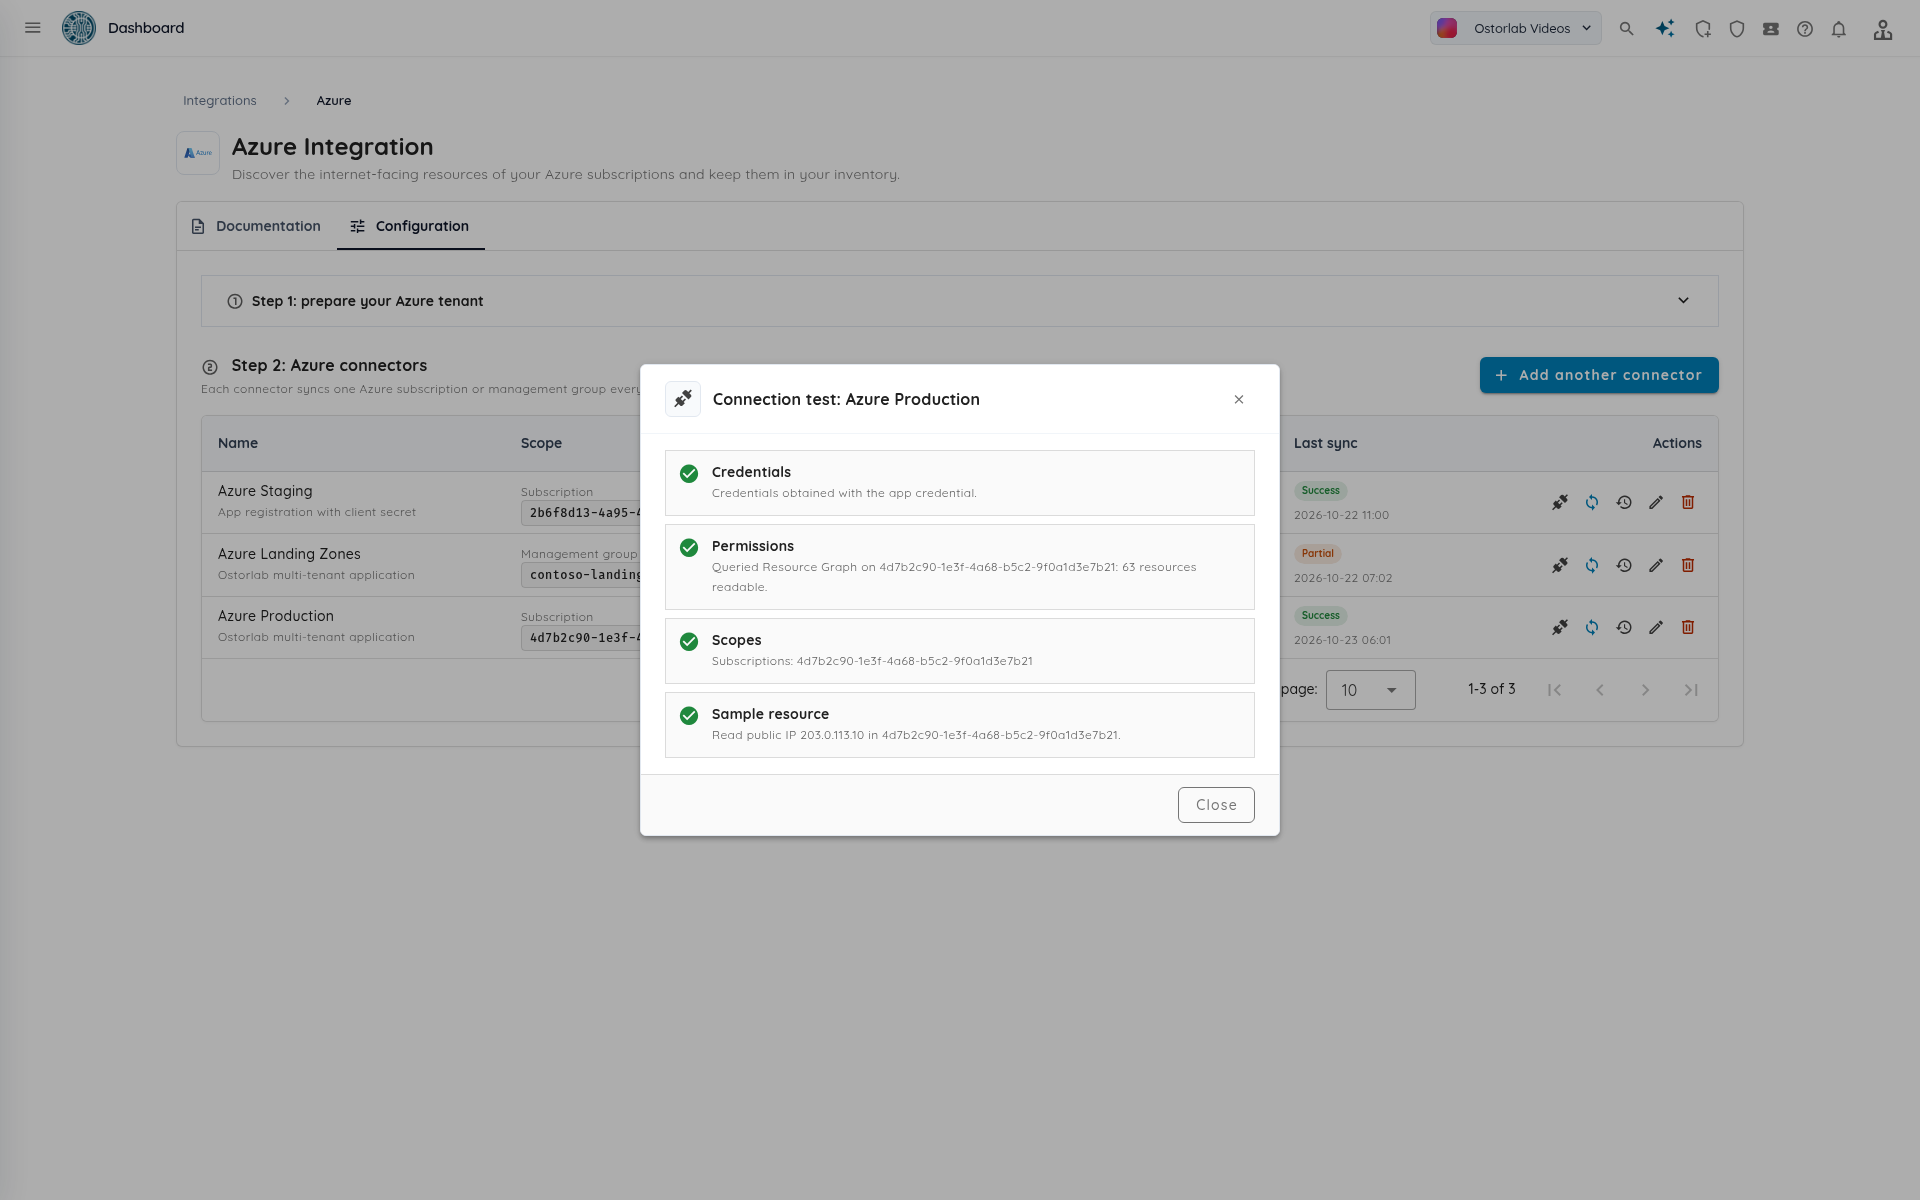Screen dimensions: 1920x1200
Task: Open the search magnifier icon
Action: [x=1627, y=29]
